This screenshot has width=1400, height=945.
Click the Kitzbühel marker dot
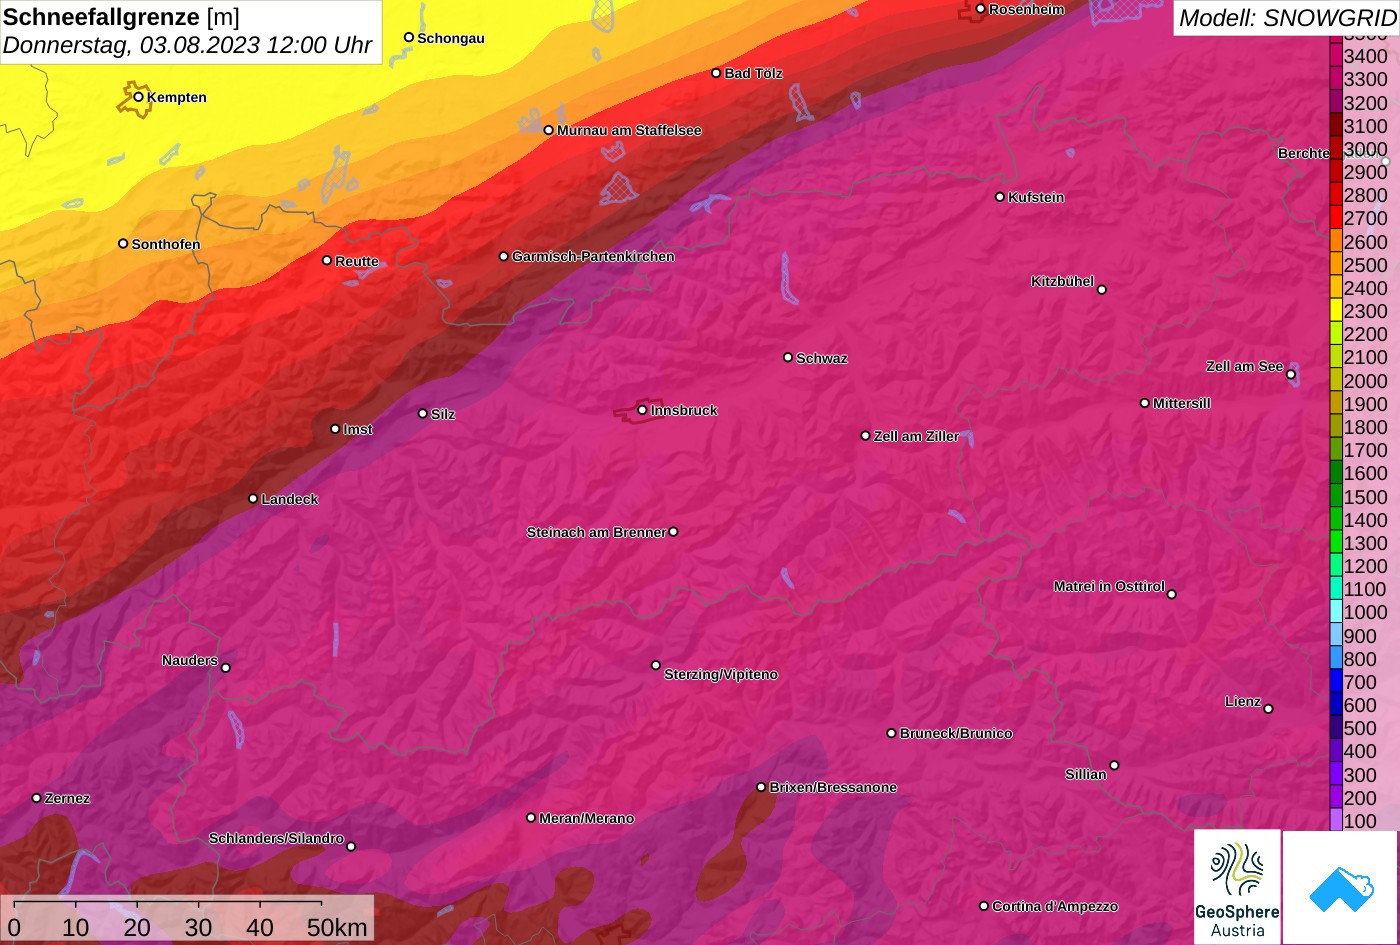click(1102, 290)
